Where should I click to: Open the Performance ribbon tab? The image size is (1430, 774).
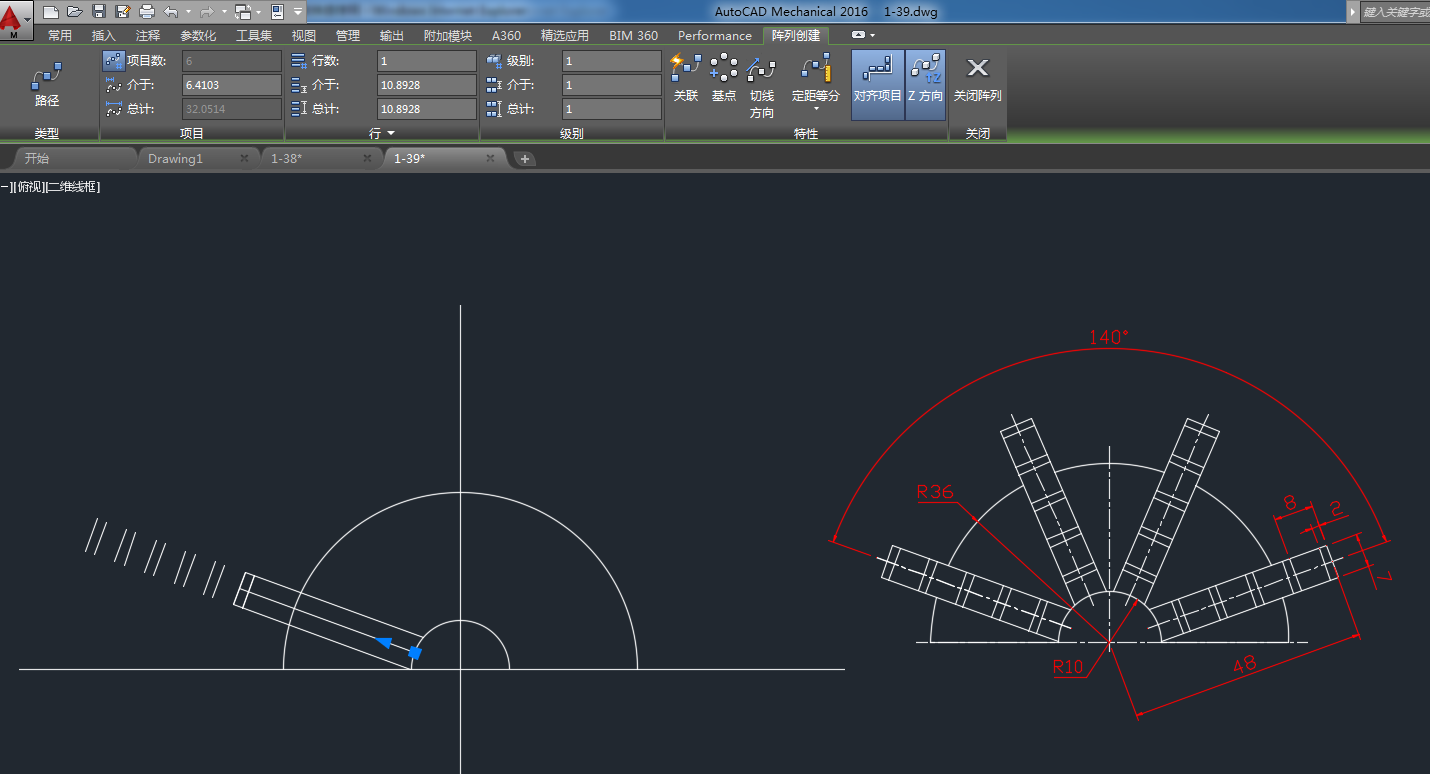(x=715, y=35)
